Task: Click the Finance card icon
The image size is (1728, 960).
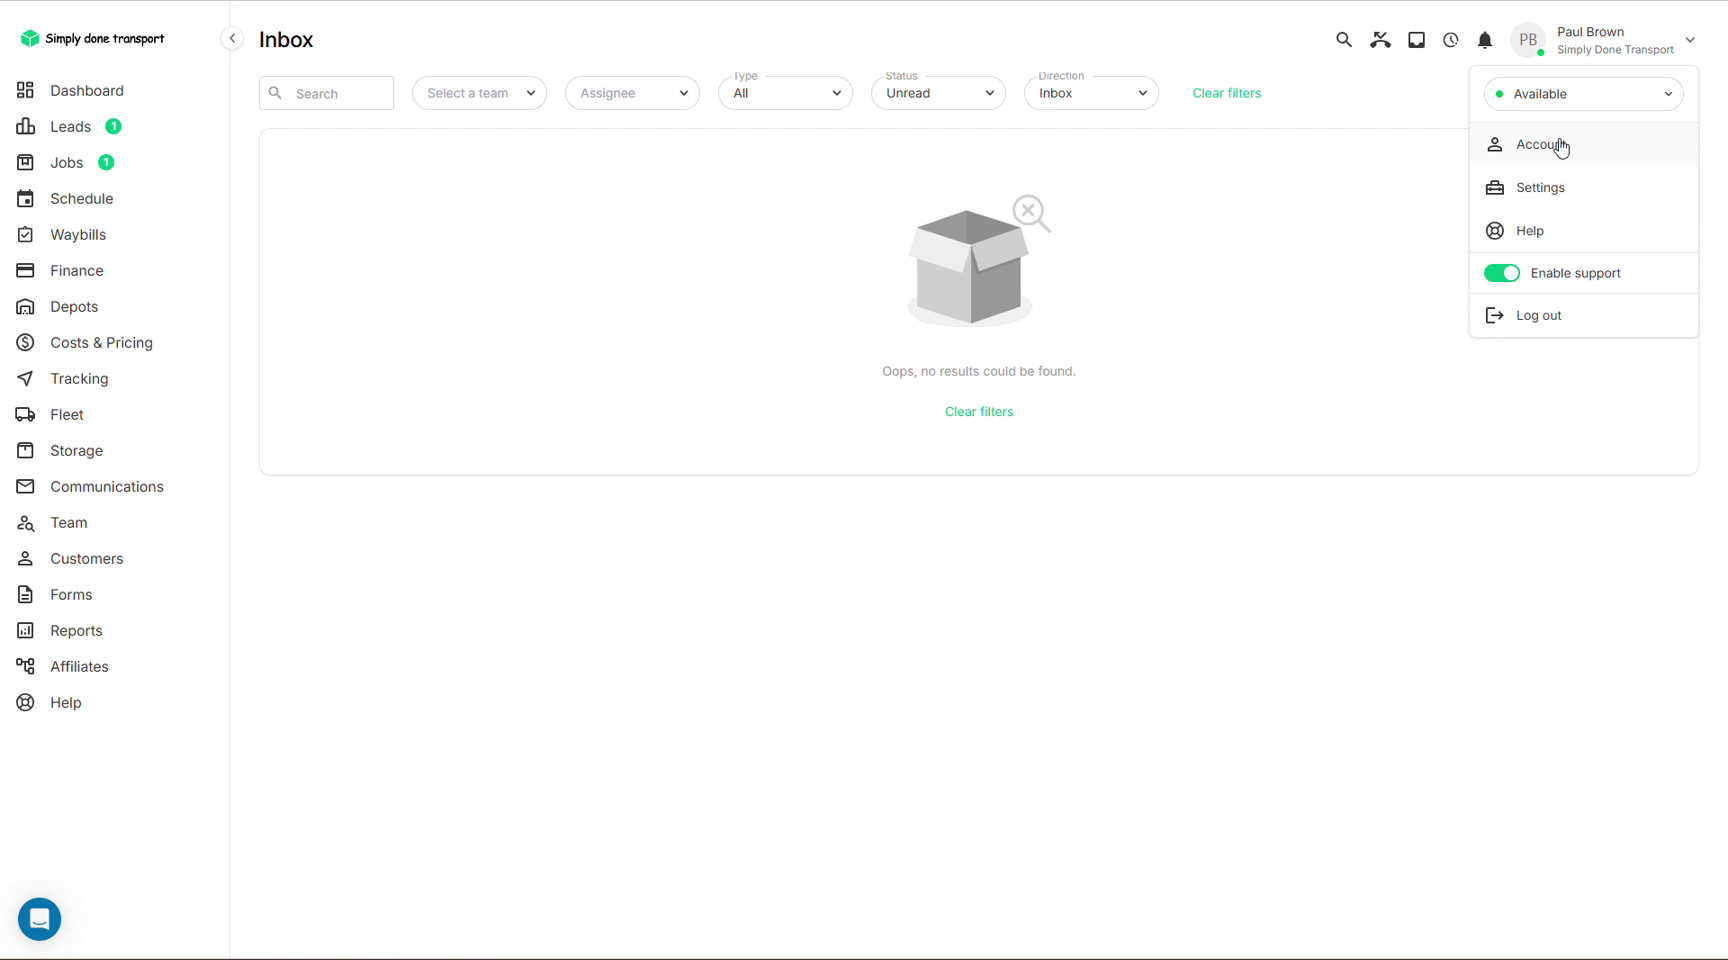Action: (25, 270)
